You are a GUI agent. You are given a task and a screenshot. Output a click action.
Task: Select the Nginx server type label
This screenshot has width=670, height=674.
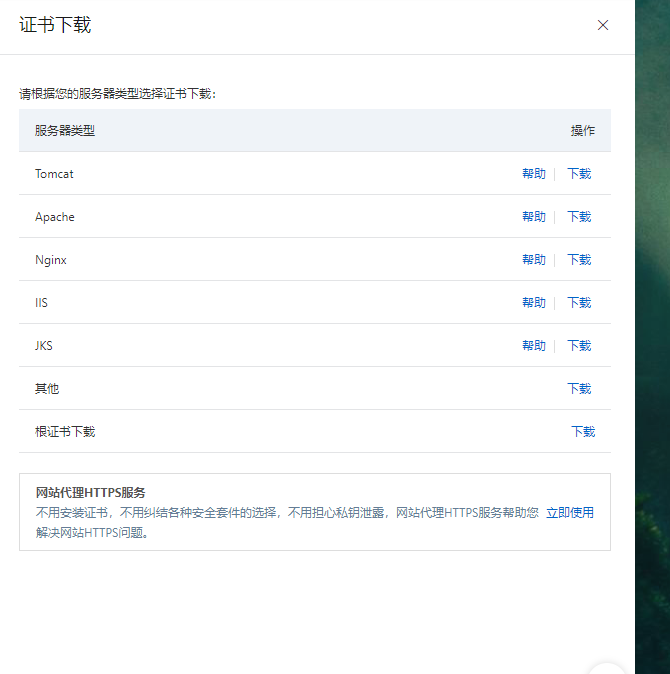51,260
